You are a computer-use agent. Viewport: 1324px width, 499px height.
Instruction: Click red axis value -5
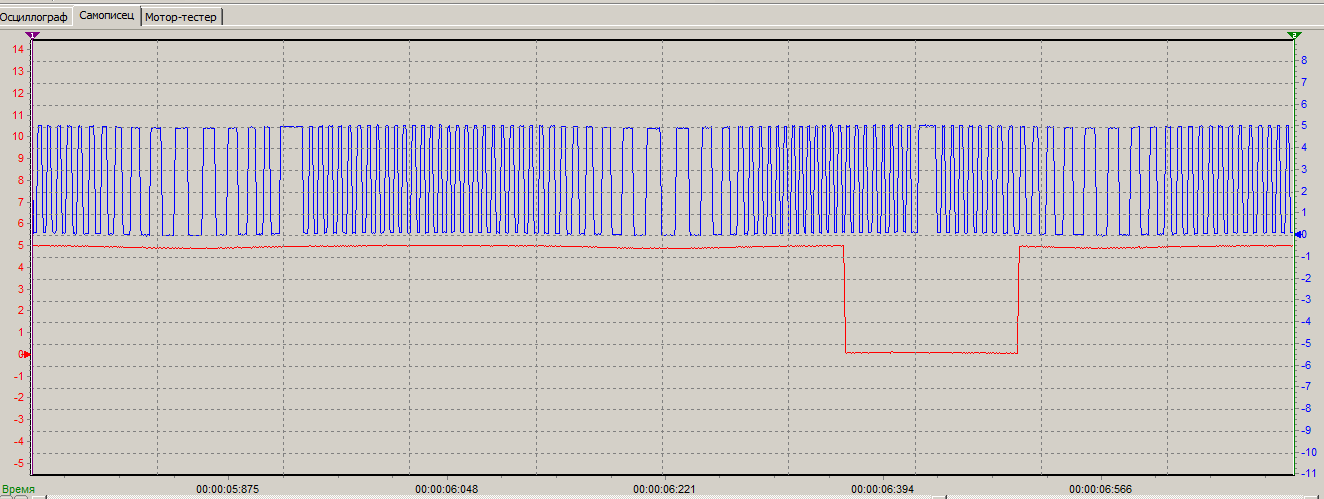tap(17, 462)
